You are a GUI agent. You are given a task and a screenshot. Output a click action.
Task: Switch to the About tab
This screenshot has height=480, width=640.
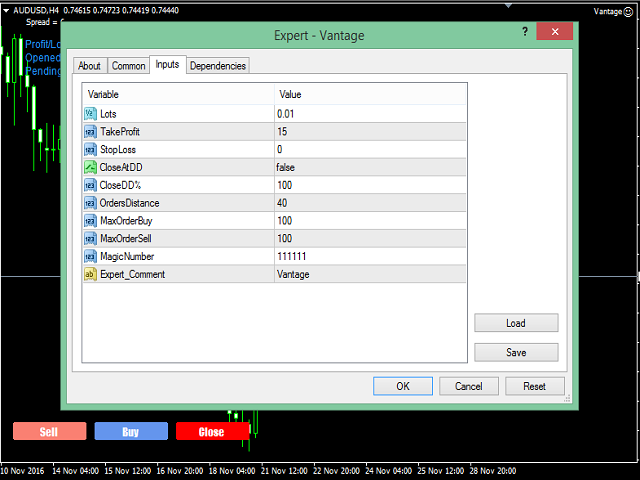tap(90, 66)
